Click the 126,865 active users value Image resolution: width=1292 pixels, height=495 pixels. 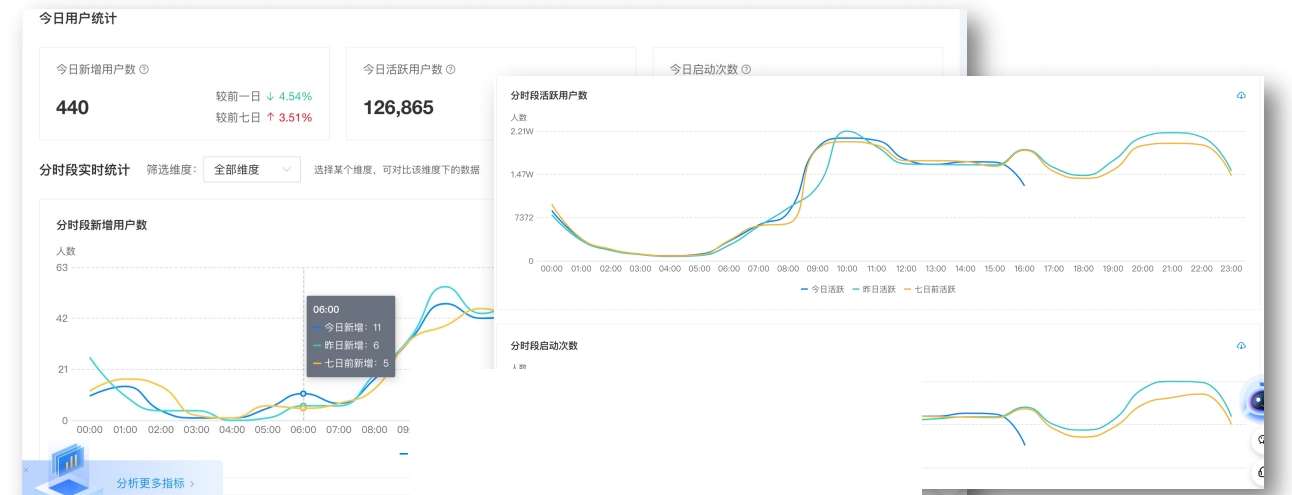tap(398, 108)
